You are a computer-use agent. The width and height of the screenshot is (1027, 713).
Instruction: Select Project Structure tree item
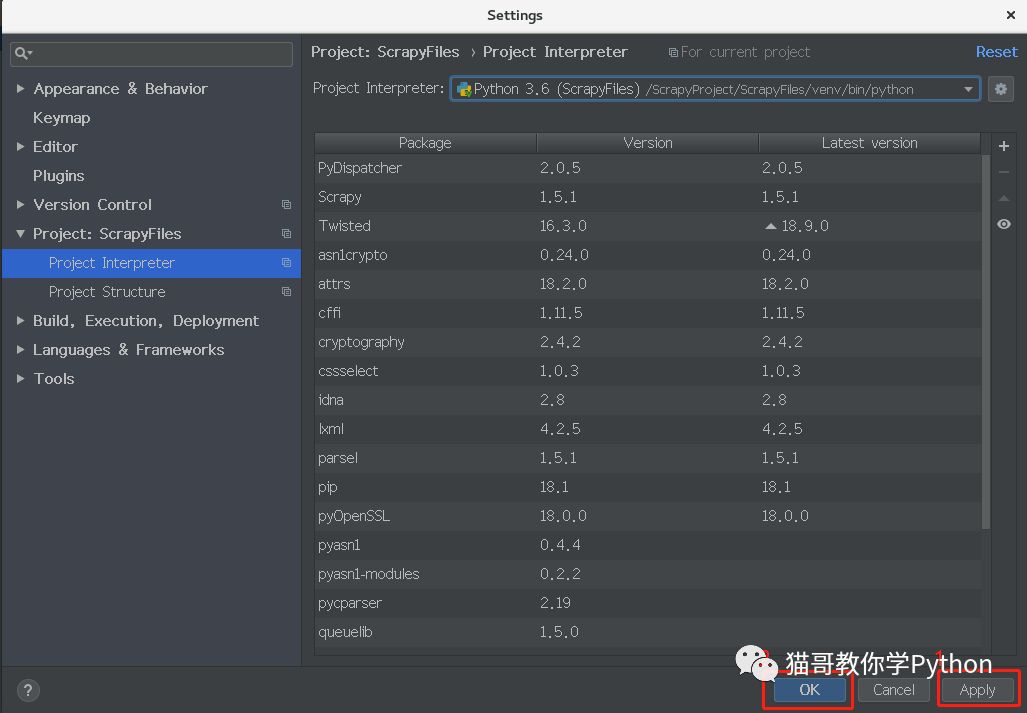pyautogui.click(x=151, y=292)
